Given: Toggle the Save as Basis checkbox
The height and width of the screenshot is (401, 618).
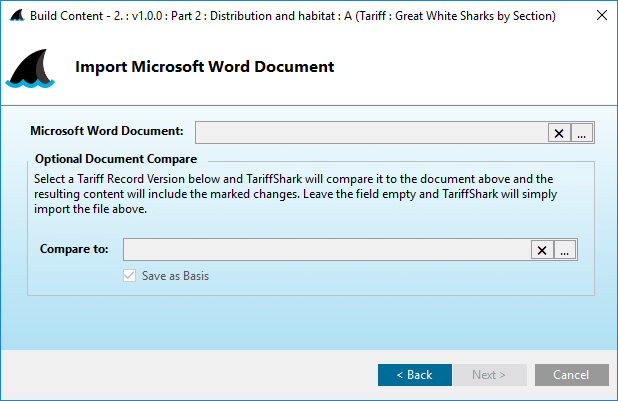Looking at the screenshot, I should pyautogui.click(x=128, y=276).
